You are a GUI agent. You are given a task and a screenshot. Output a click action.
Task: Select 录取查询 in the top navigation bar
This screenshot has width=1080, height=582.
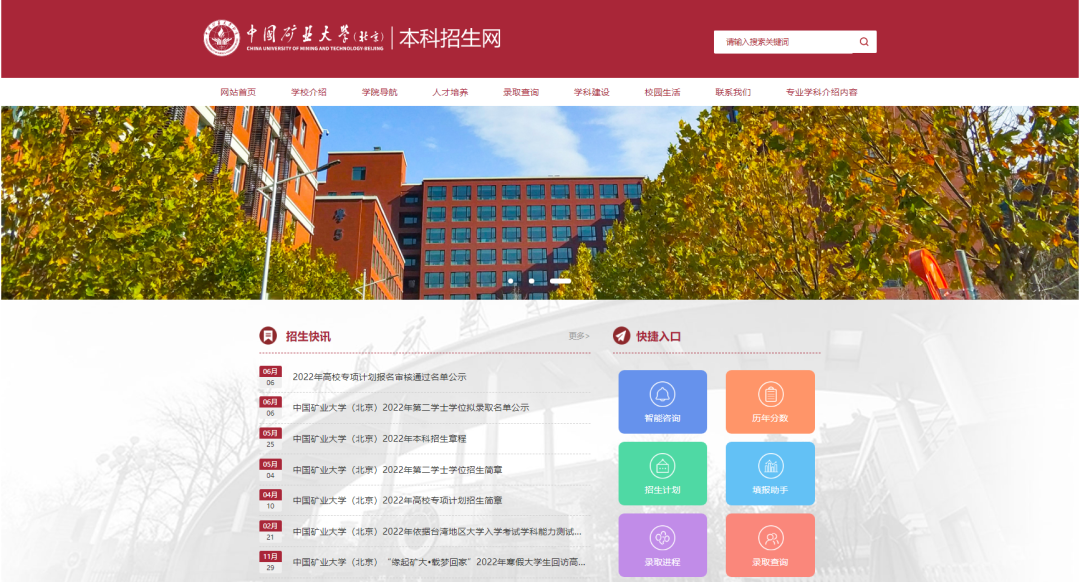(x=521, y=92)
